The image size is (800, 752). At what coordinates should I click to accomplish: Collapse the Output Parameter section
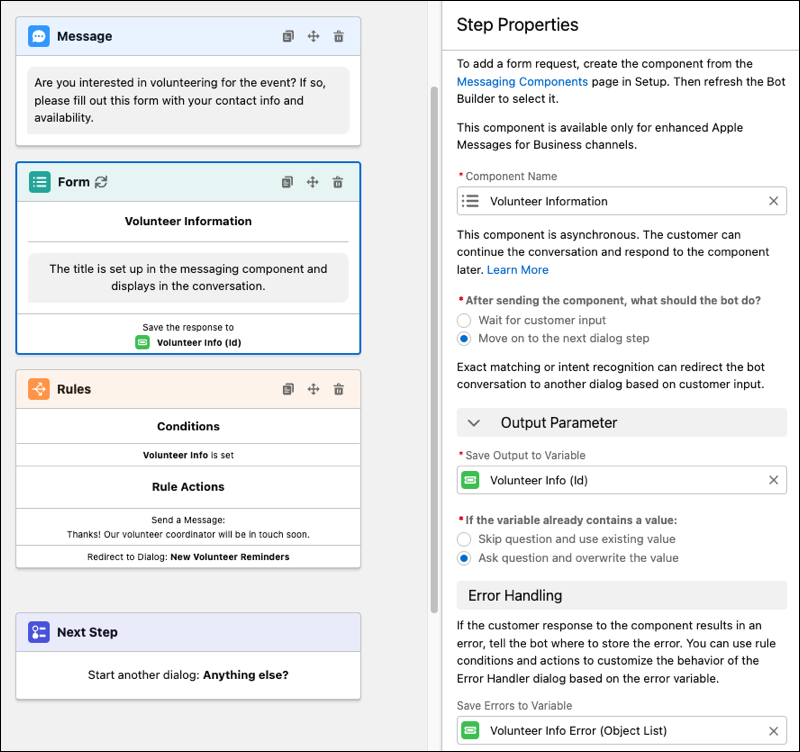click(474, 423)
